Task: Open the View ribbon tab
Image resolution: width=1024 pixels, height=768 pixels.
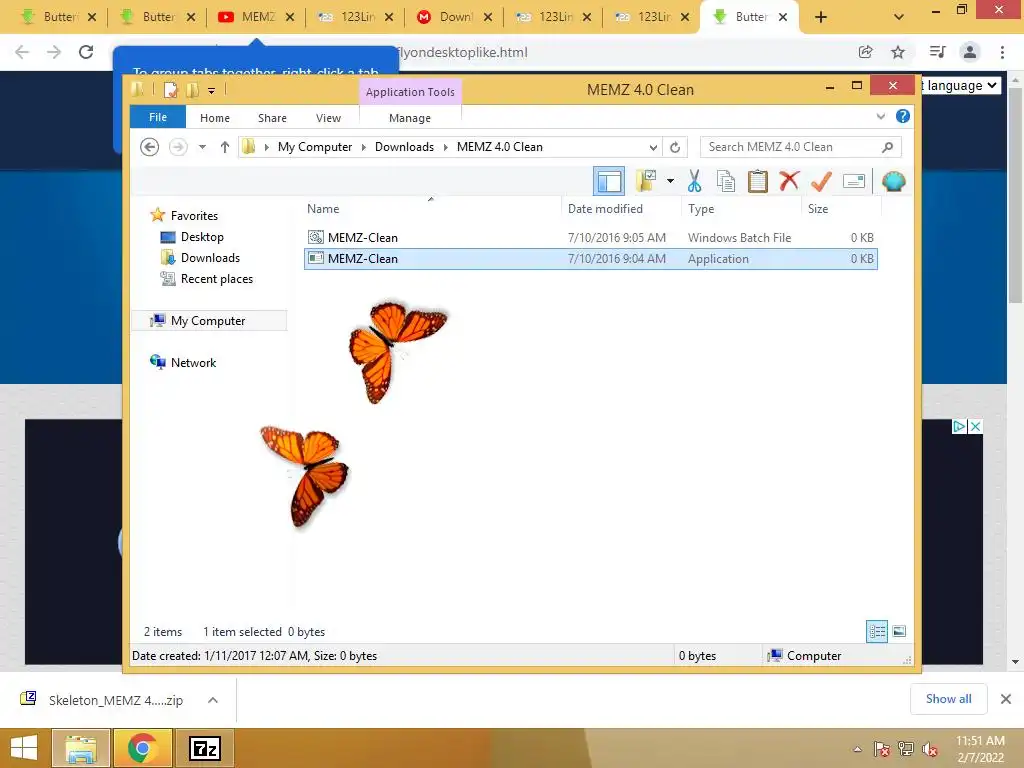Action: tap(328, 118)
